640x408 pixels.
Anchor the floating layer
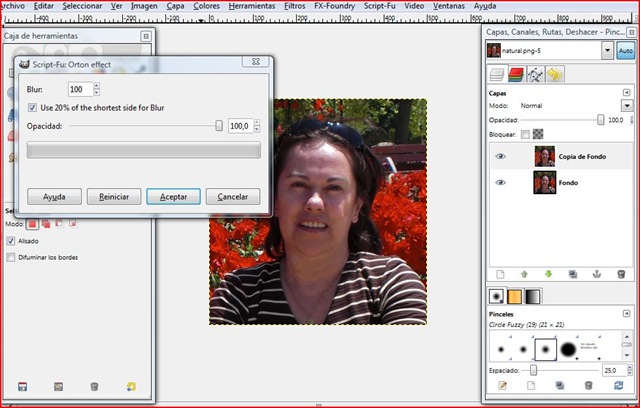[x=597, y=274]
